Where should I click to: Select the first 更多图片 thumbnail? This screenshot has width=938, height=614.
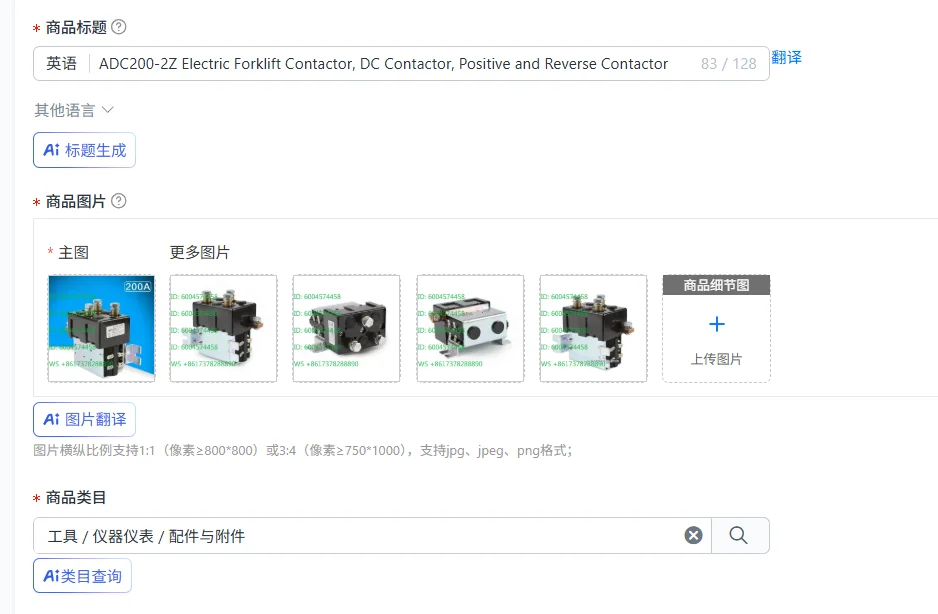pos(224,329)
